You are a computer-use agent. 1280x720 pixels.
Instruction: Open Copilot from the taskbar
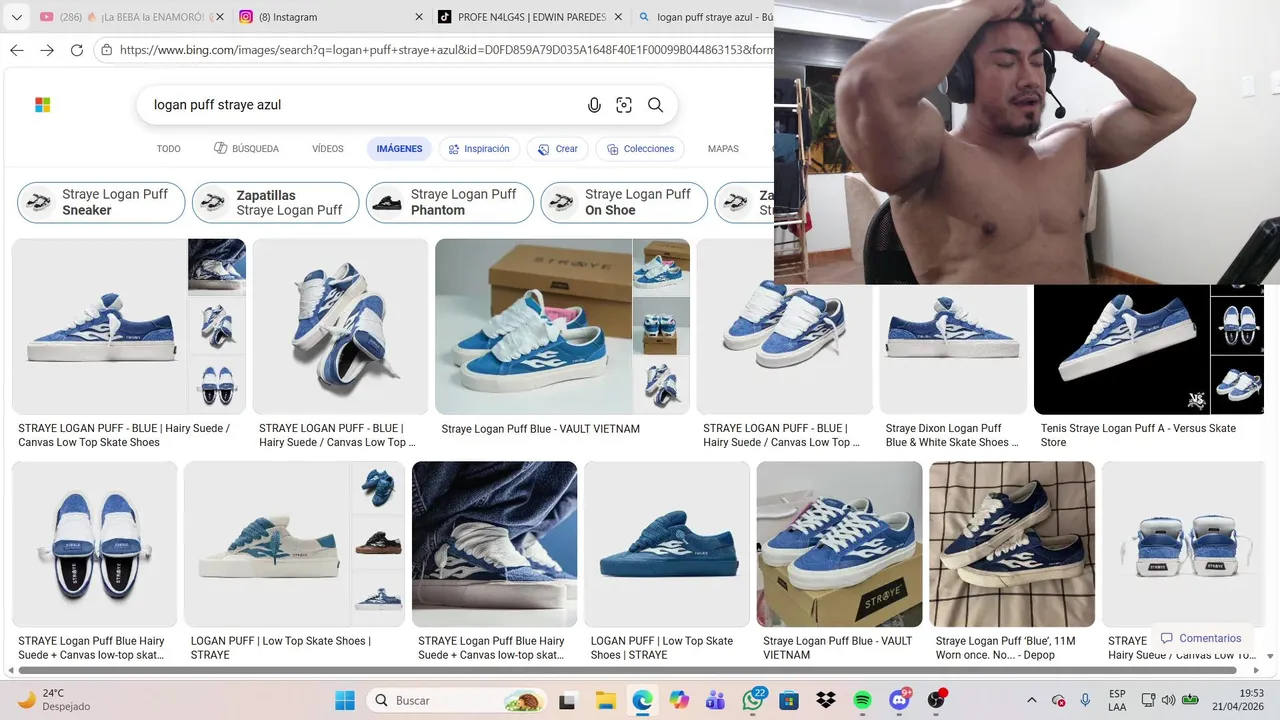coord(679,700)
